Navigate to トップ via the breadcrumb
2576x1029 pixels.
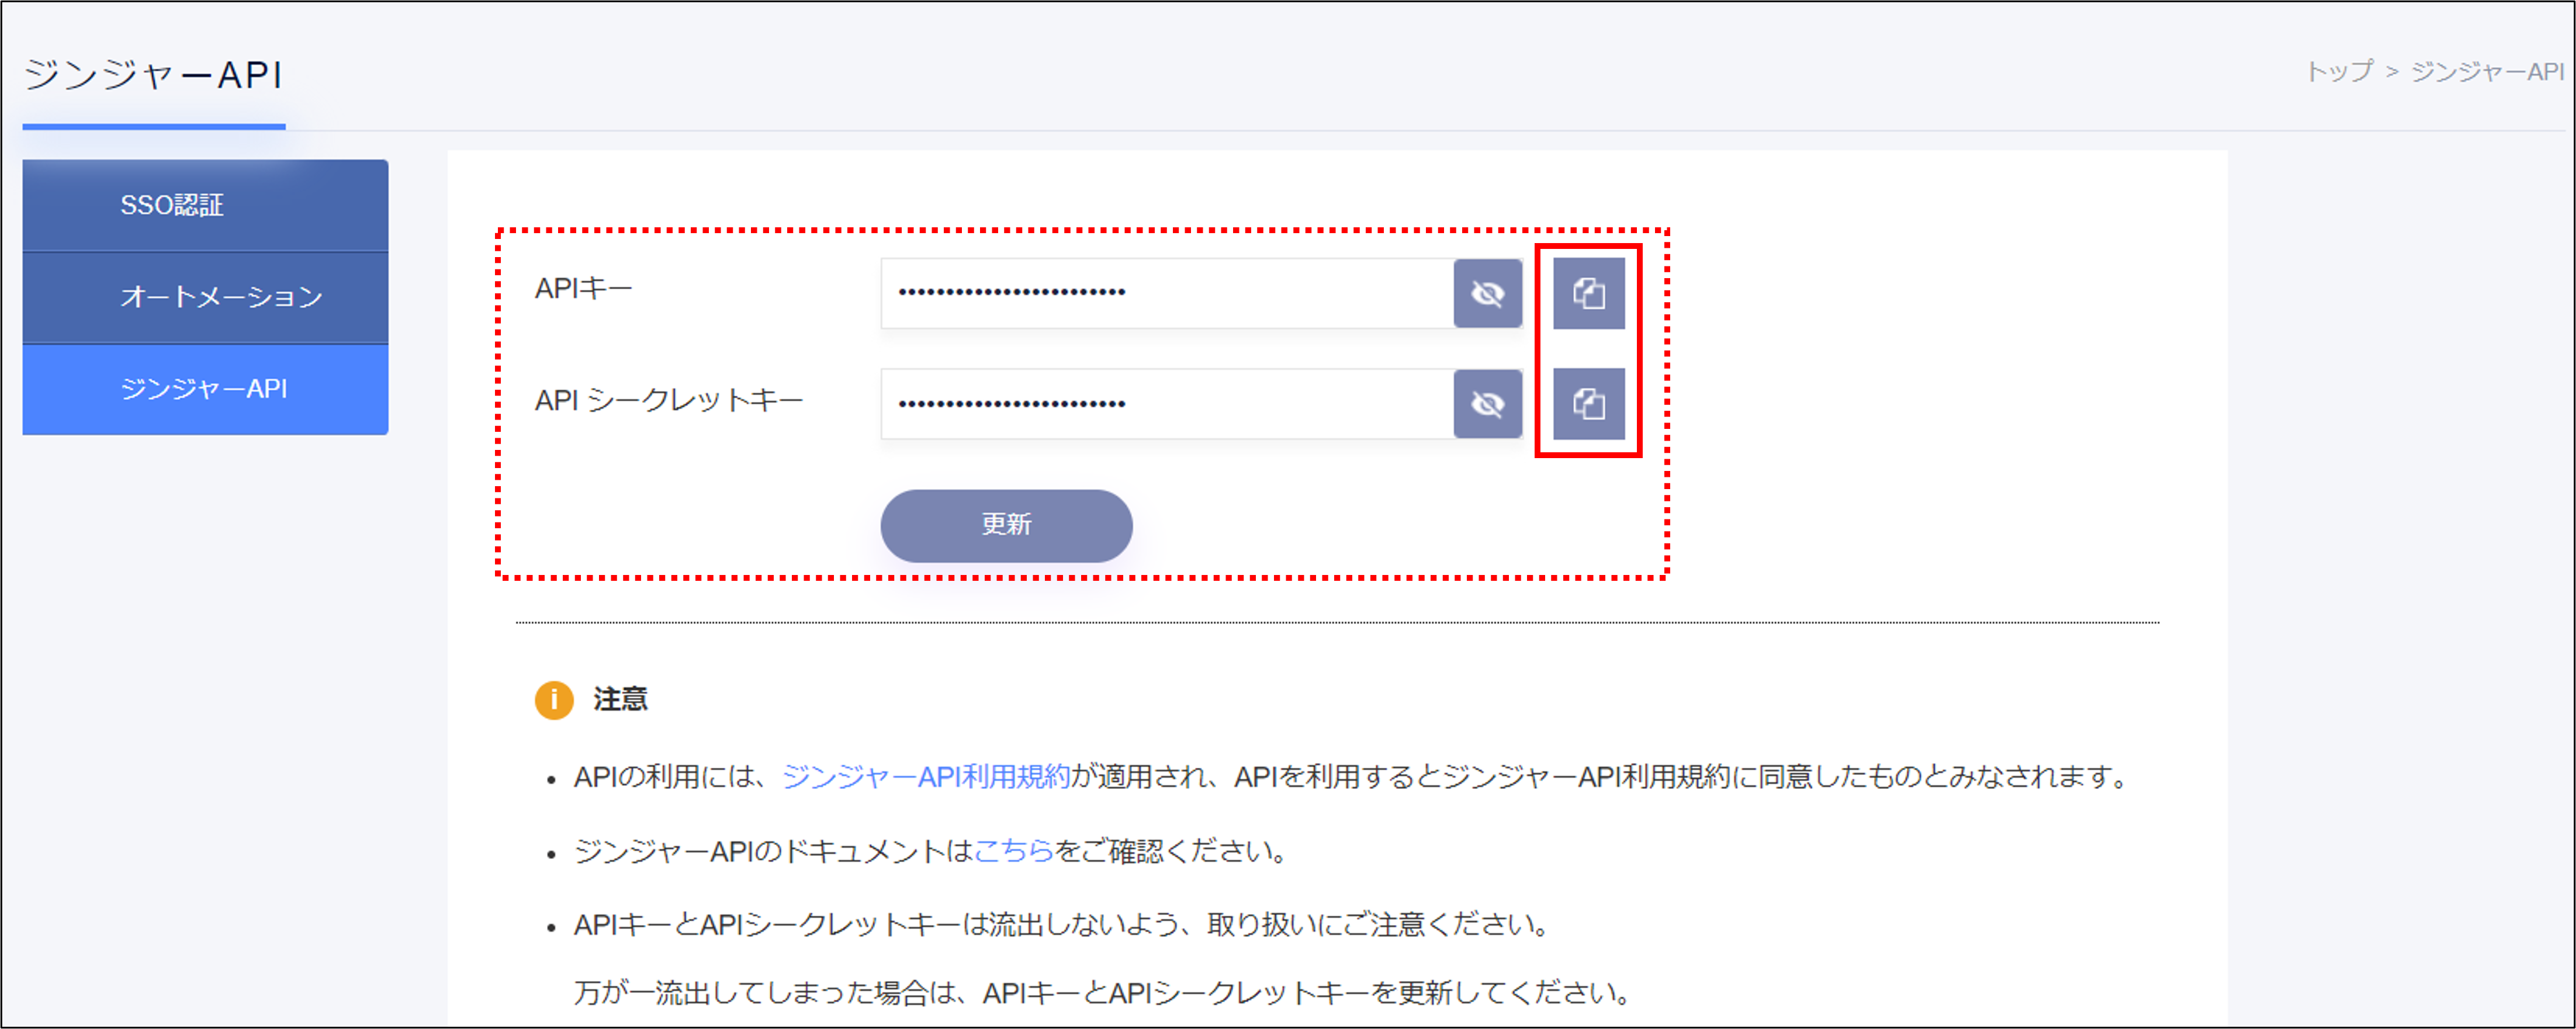2341,72
